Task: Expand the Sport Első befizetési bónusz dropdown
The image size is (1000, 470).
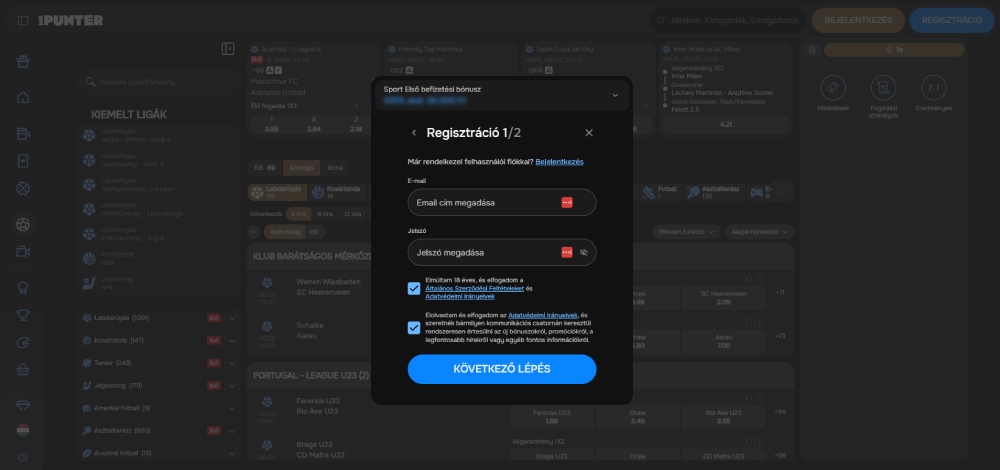Action: [x=615, y=95]
